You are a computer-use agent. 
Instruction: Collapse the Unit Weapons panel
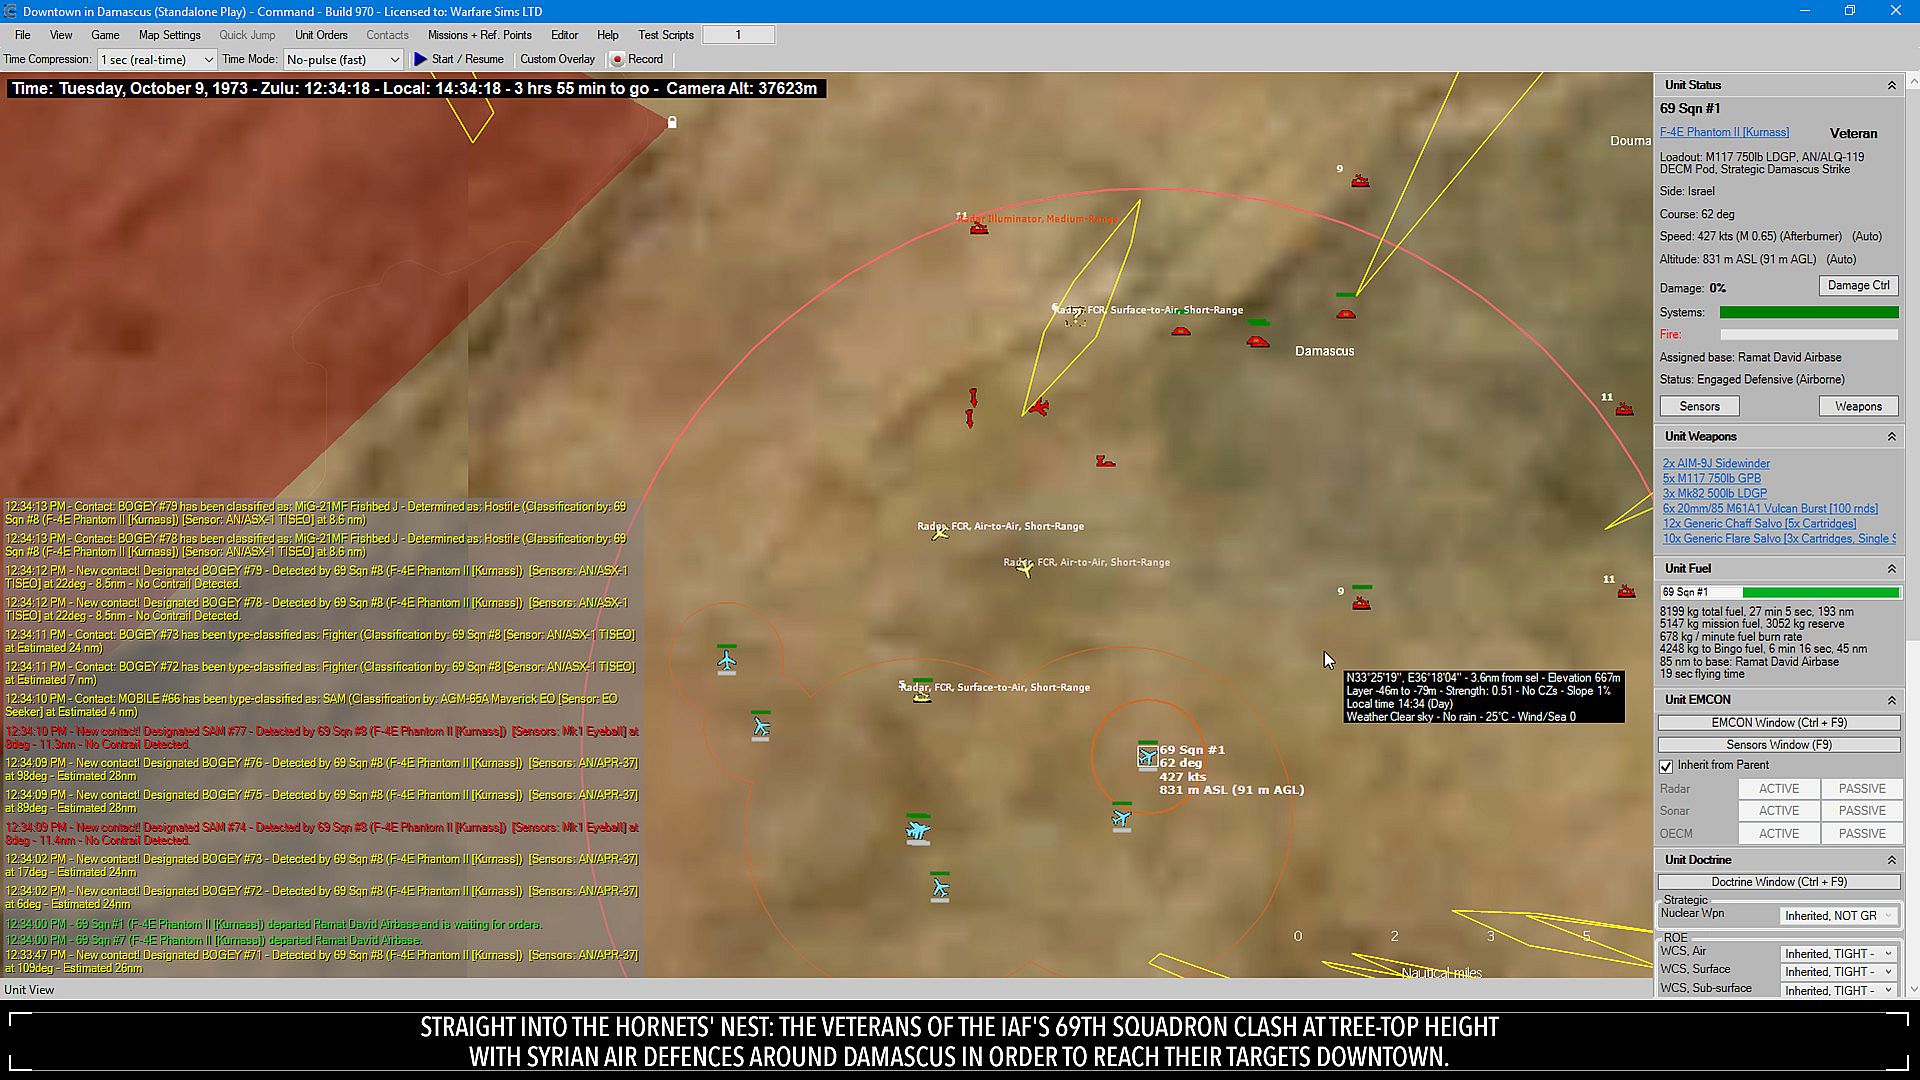click(x=1891, y=437)
